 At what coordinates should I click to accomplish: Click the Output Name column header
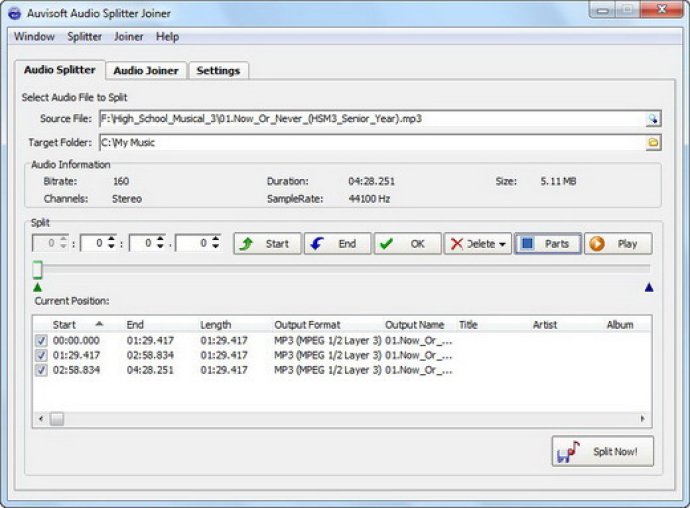pyautogui.click(x=419, y=325)
